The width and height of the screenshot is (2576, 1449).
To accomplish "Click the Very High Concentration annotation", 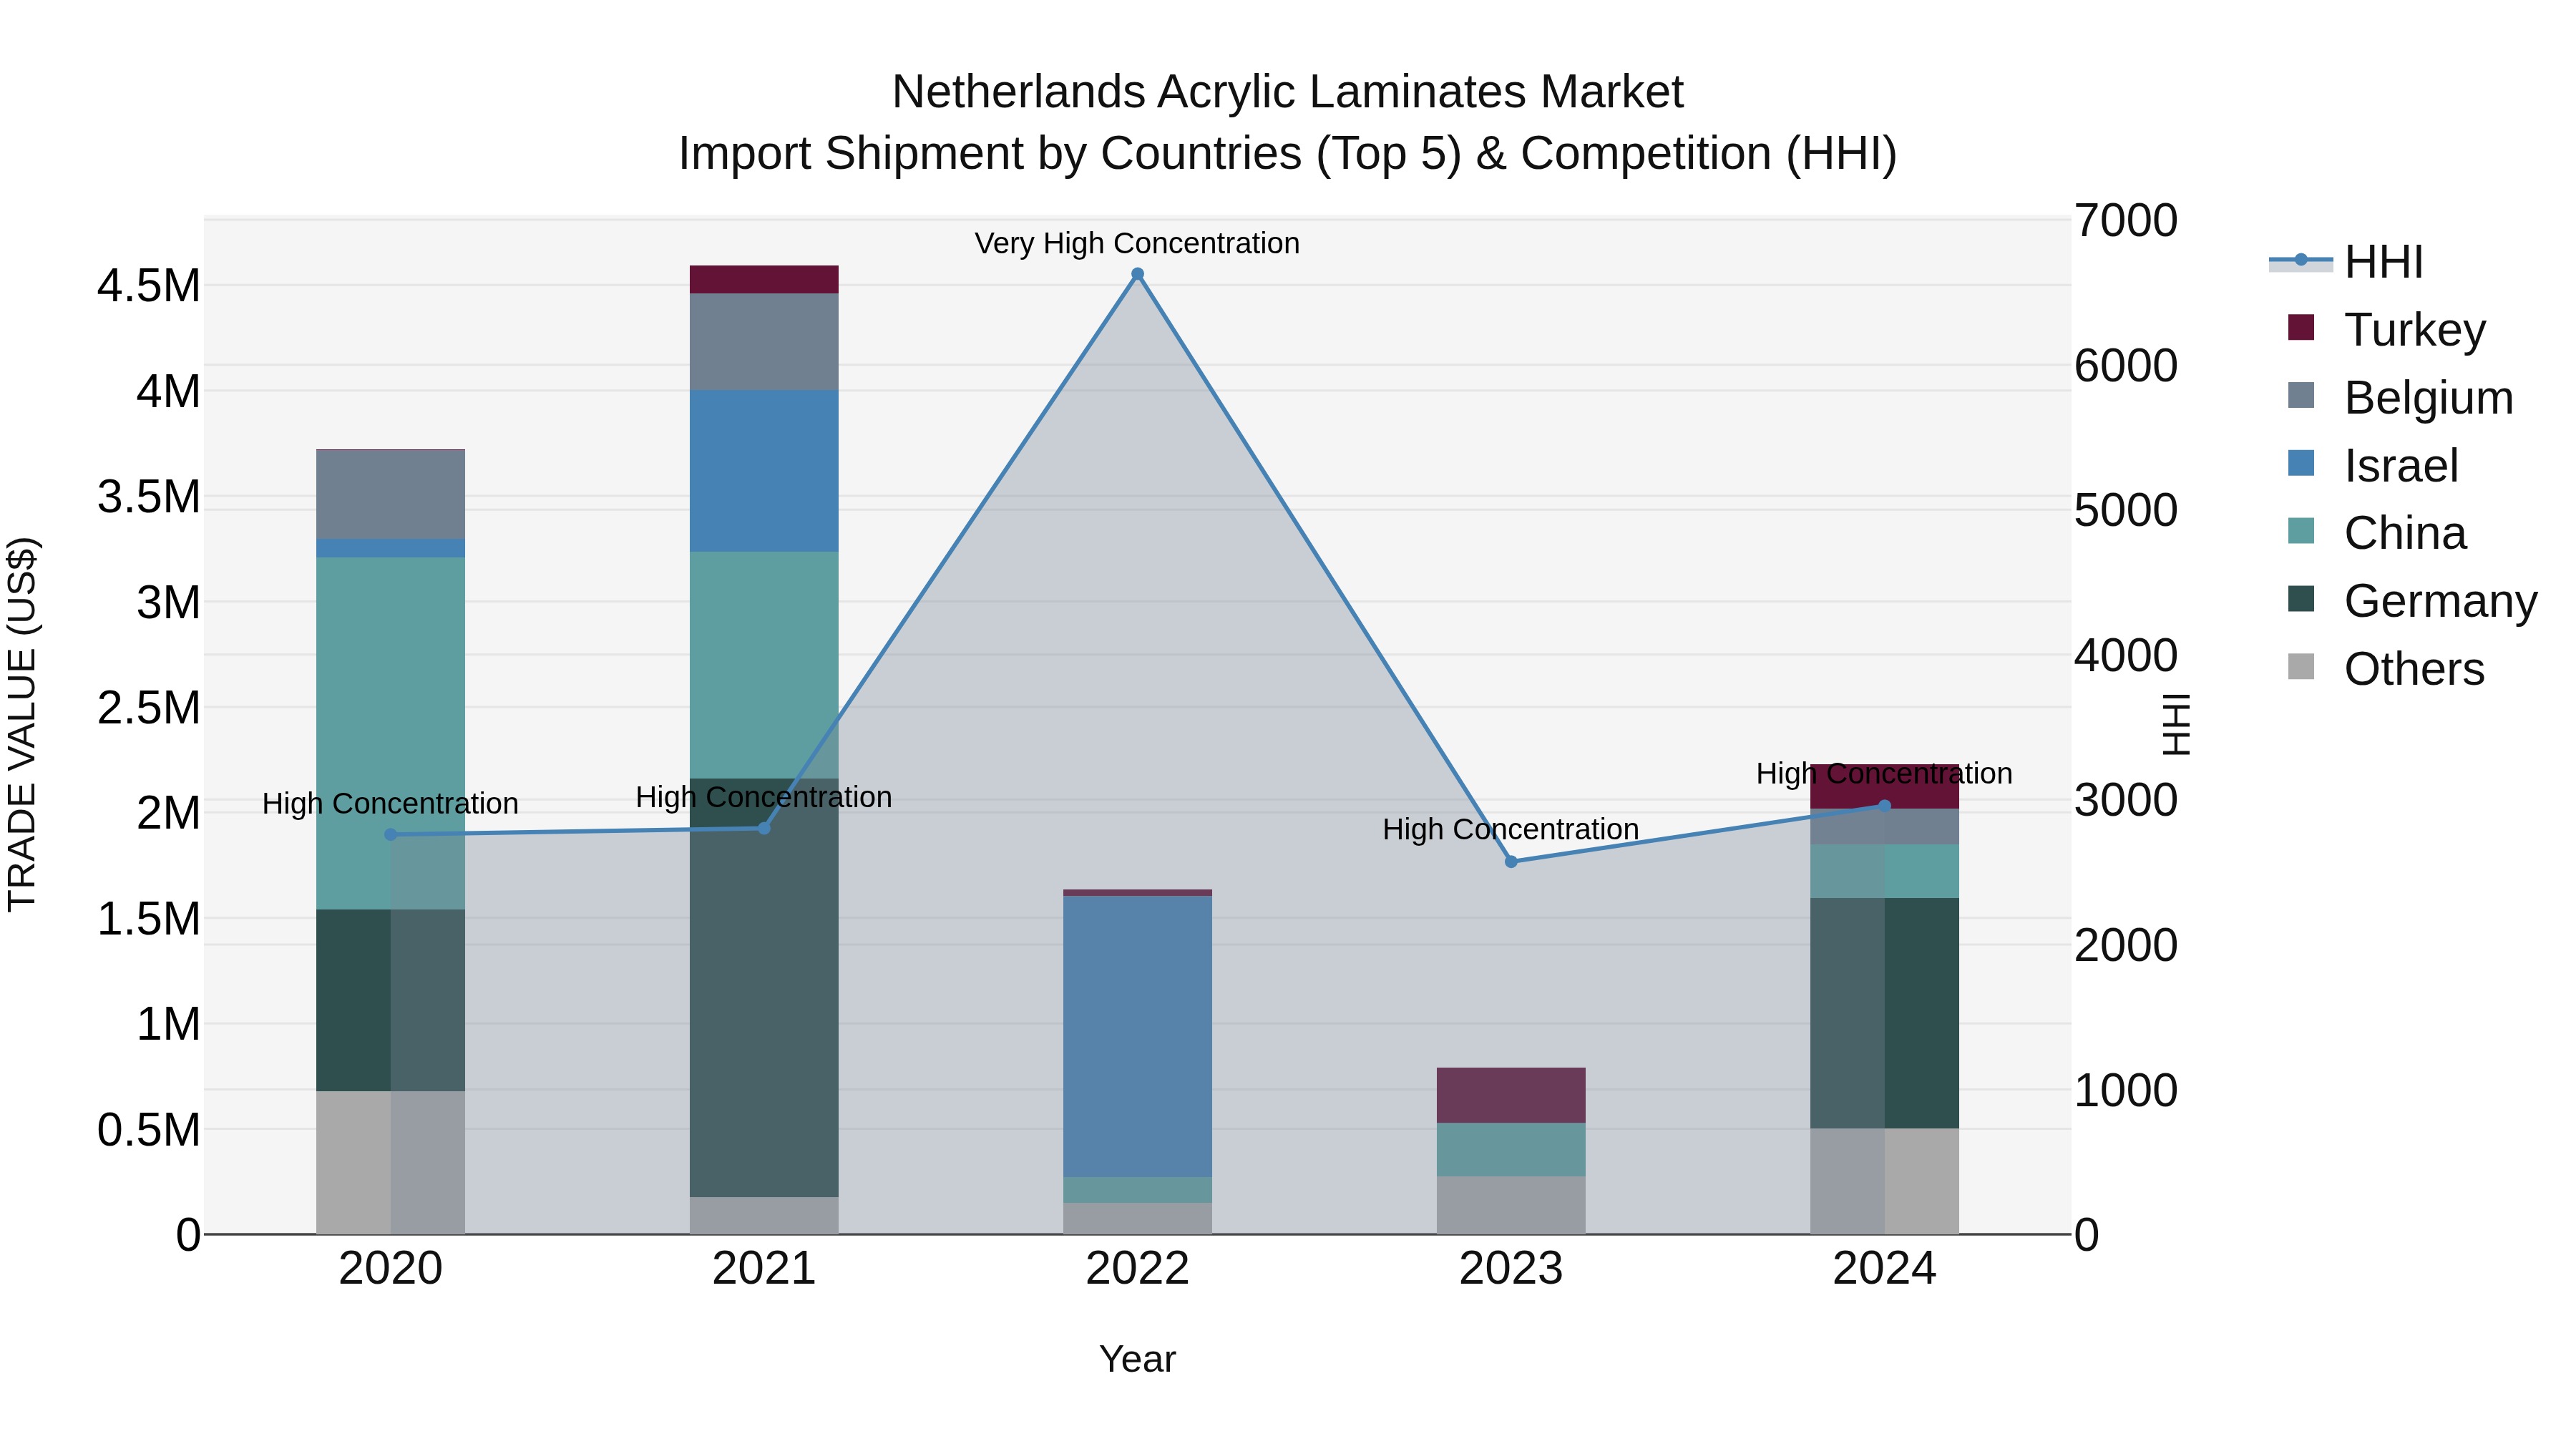I will [x=1137, y=243].
